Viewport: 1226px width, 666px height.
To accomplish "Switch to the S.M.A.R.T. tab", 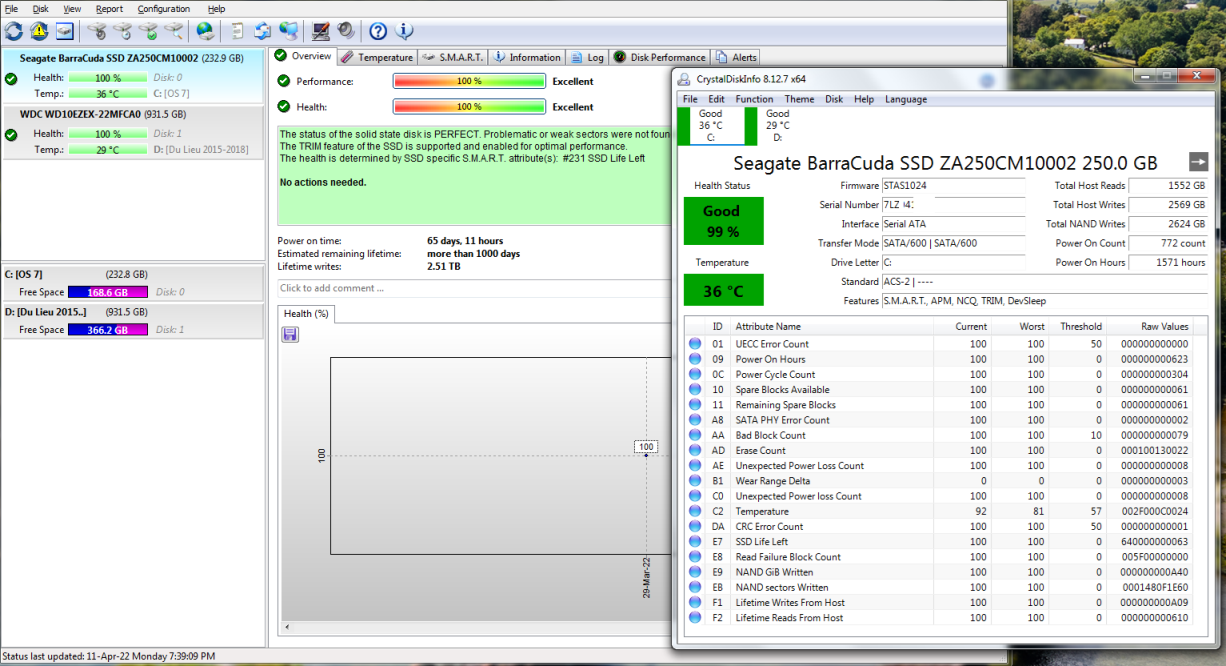I will click(x=453, y=57).
